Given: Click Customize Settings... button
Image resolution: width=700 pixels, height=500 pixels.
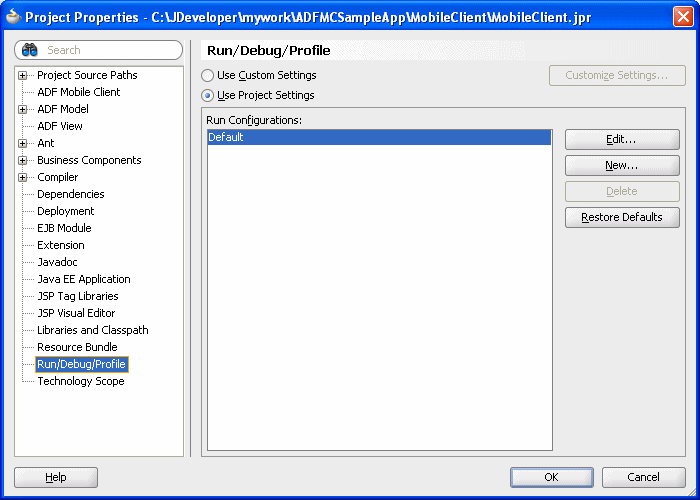Looking at the screenshot, I should point(617,75).
